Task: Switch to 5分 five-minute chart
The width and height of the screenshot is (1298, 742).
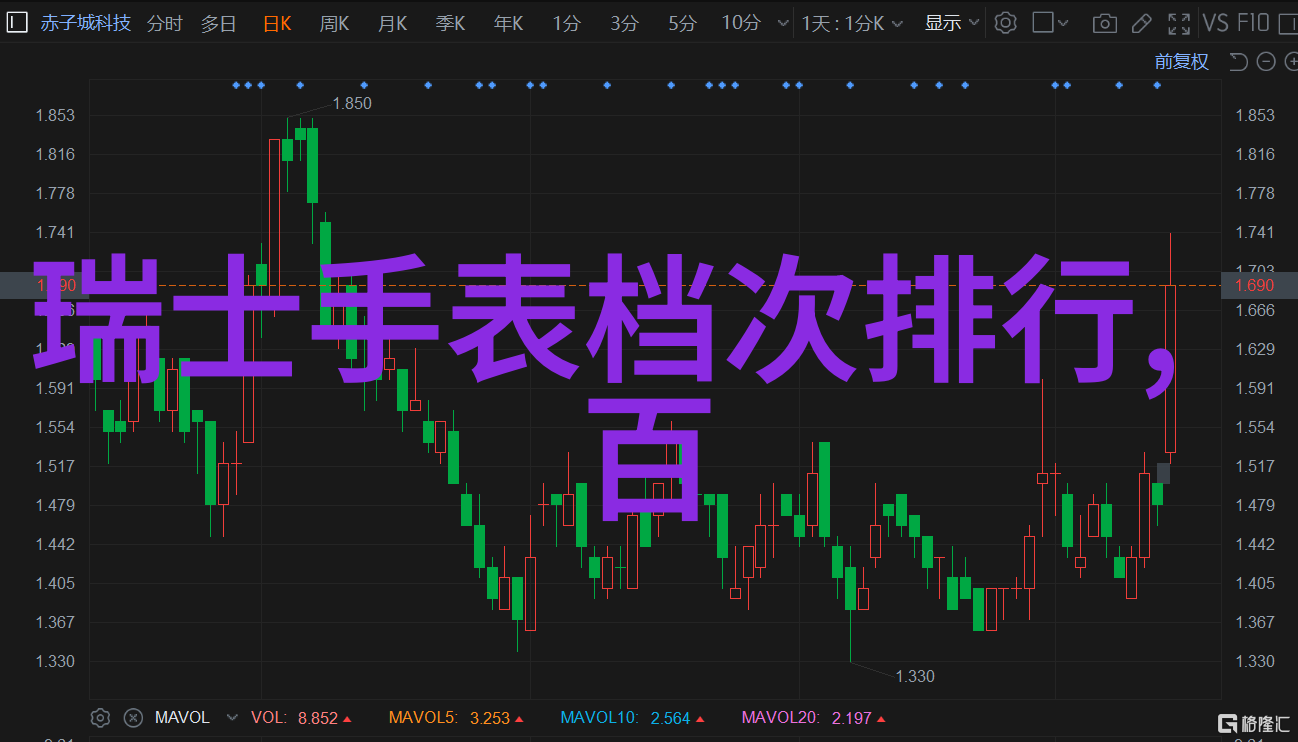Action: pos(682,23)
